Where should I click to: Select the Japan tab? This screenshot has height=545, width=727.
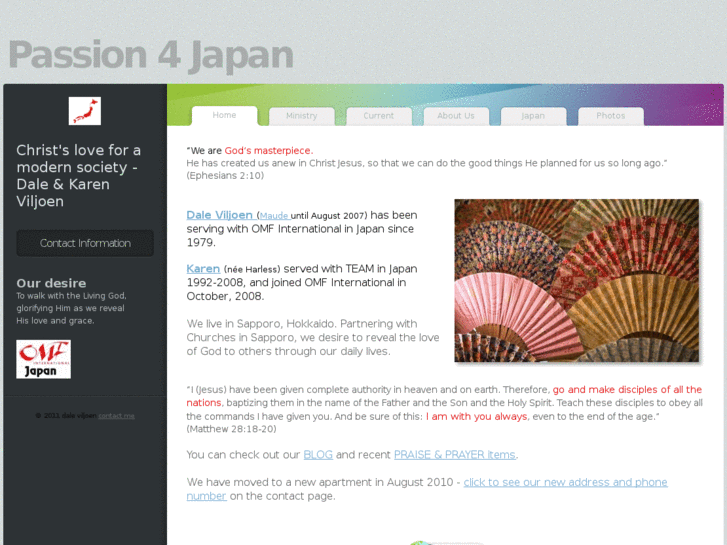click(533, 116)
